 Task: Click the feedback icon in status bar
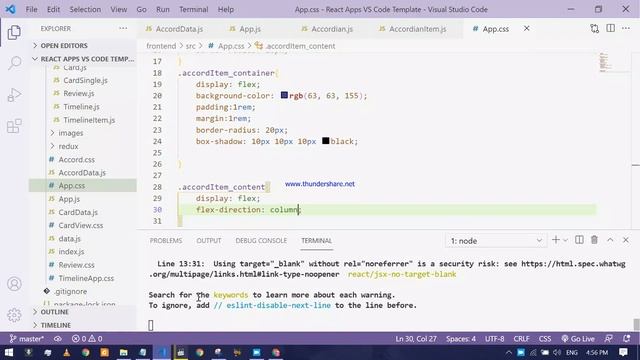pyautogui.click(x=609, y=339)
